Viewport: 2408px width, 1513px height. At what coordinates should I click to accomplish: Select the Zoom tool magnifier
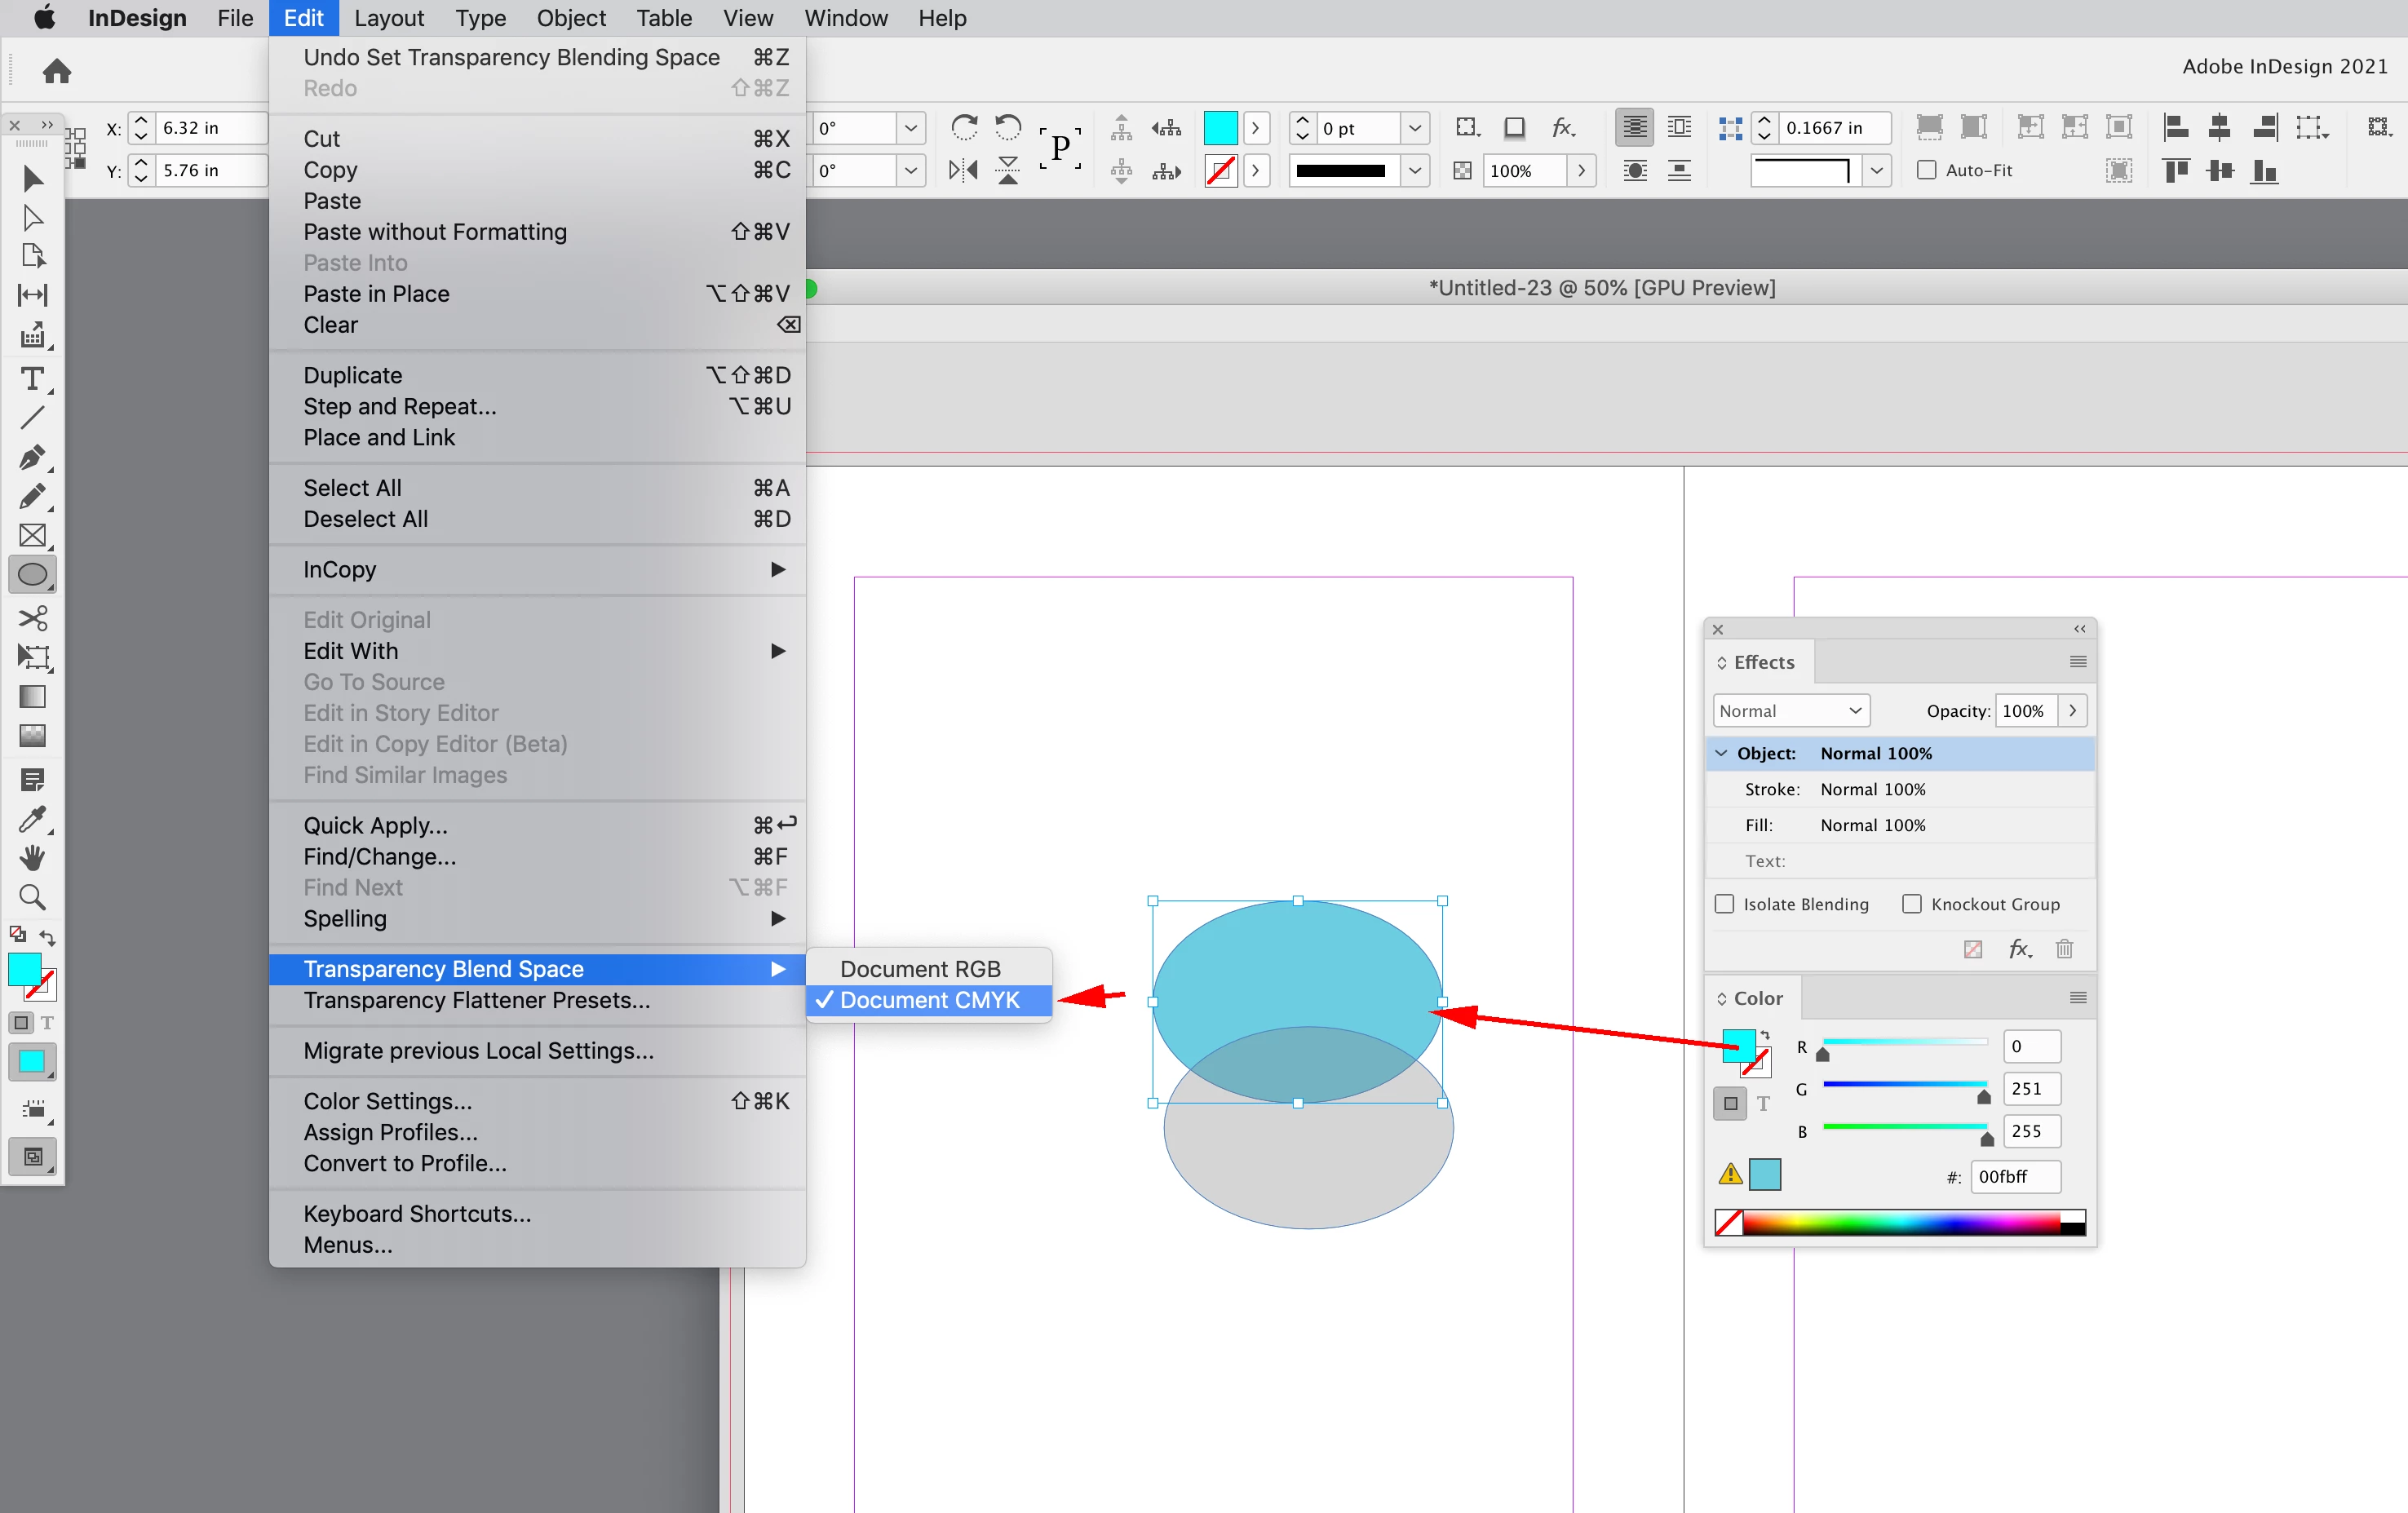32,897
